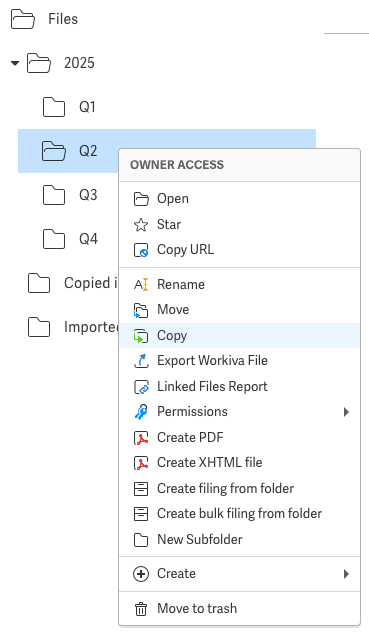Viewport: 369px width, 632px height.
Task: Click the Files root folder icon
Action: [23, 19]
